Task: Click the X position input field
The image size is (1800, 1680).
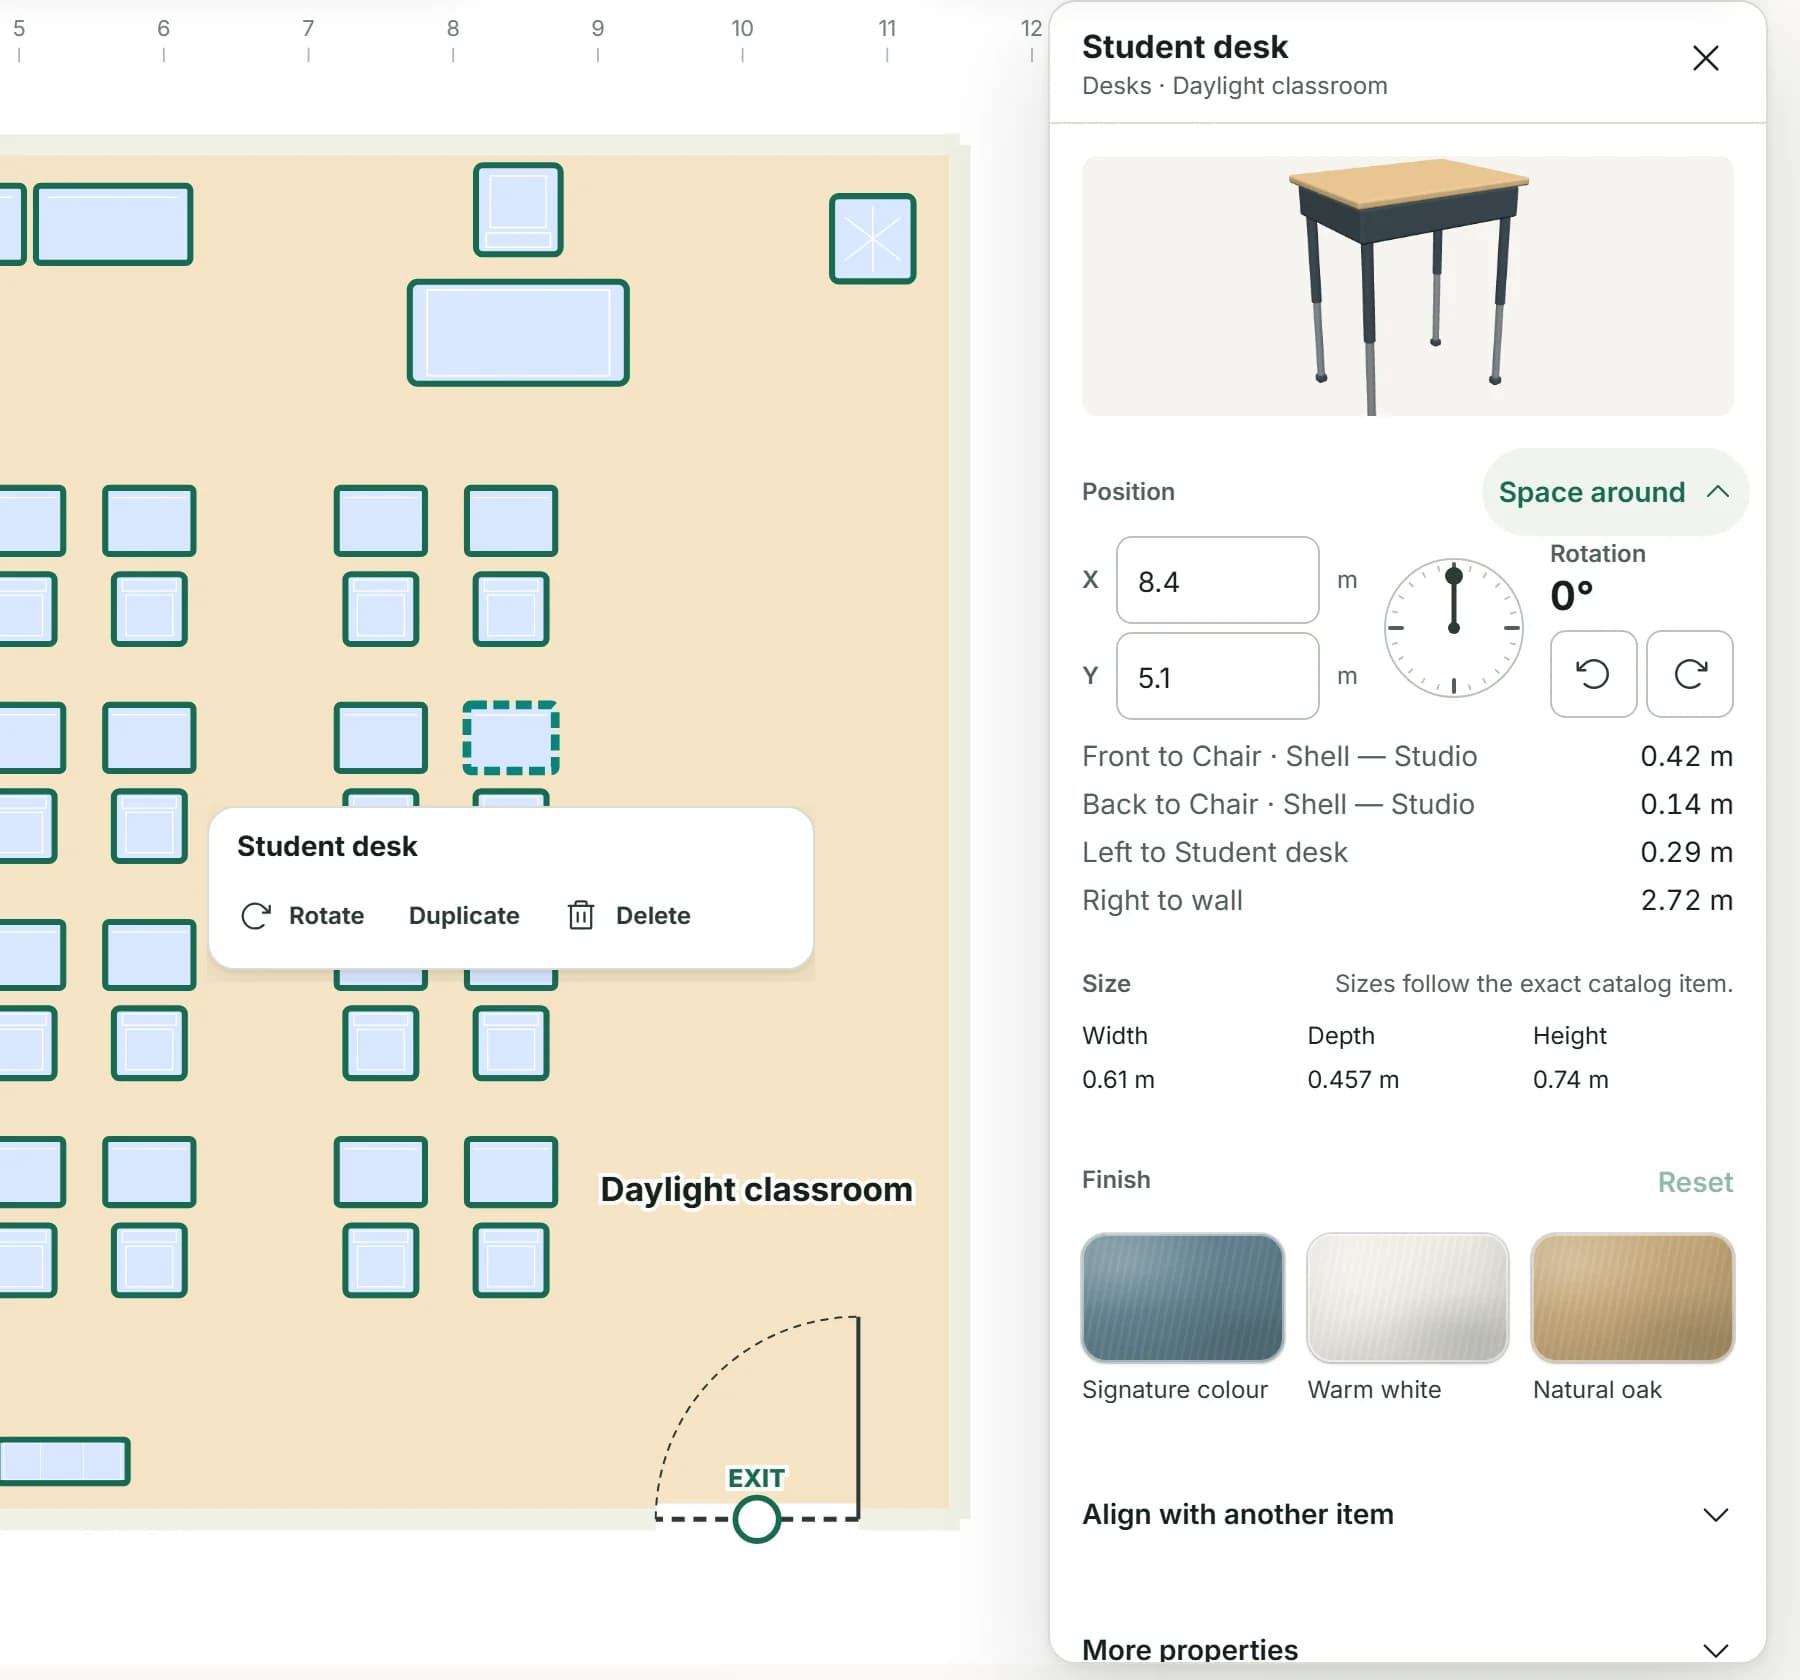Action: click(1217, 580)
